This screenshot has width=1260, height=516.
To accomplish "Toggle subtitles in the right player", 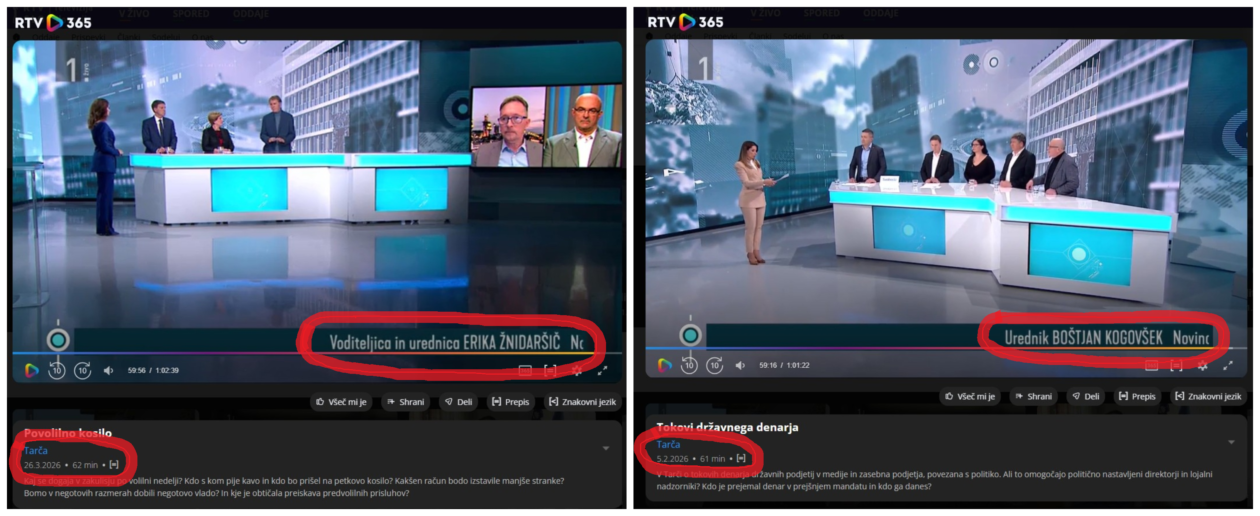I will pos(1151,366).
